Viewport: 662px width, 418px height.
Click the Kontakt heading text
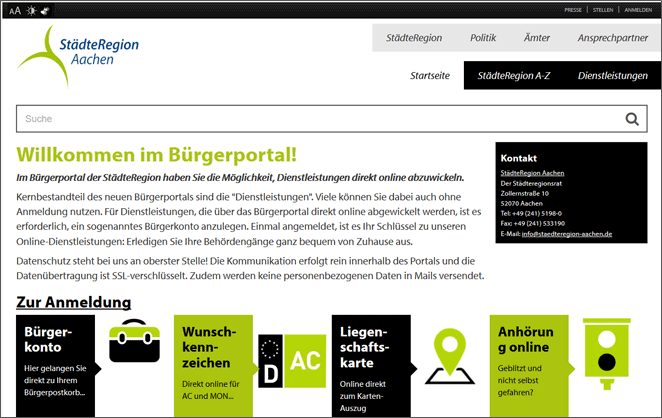518,158
